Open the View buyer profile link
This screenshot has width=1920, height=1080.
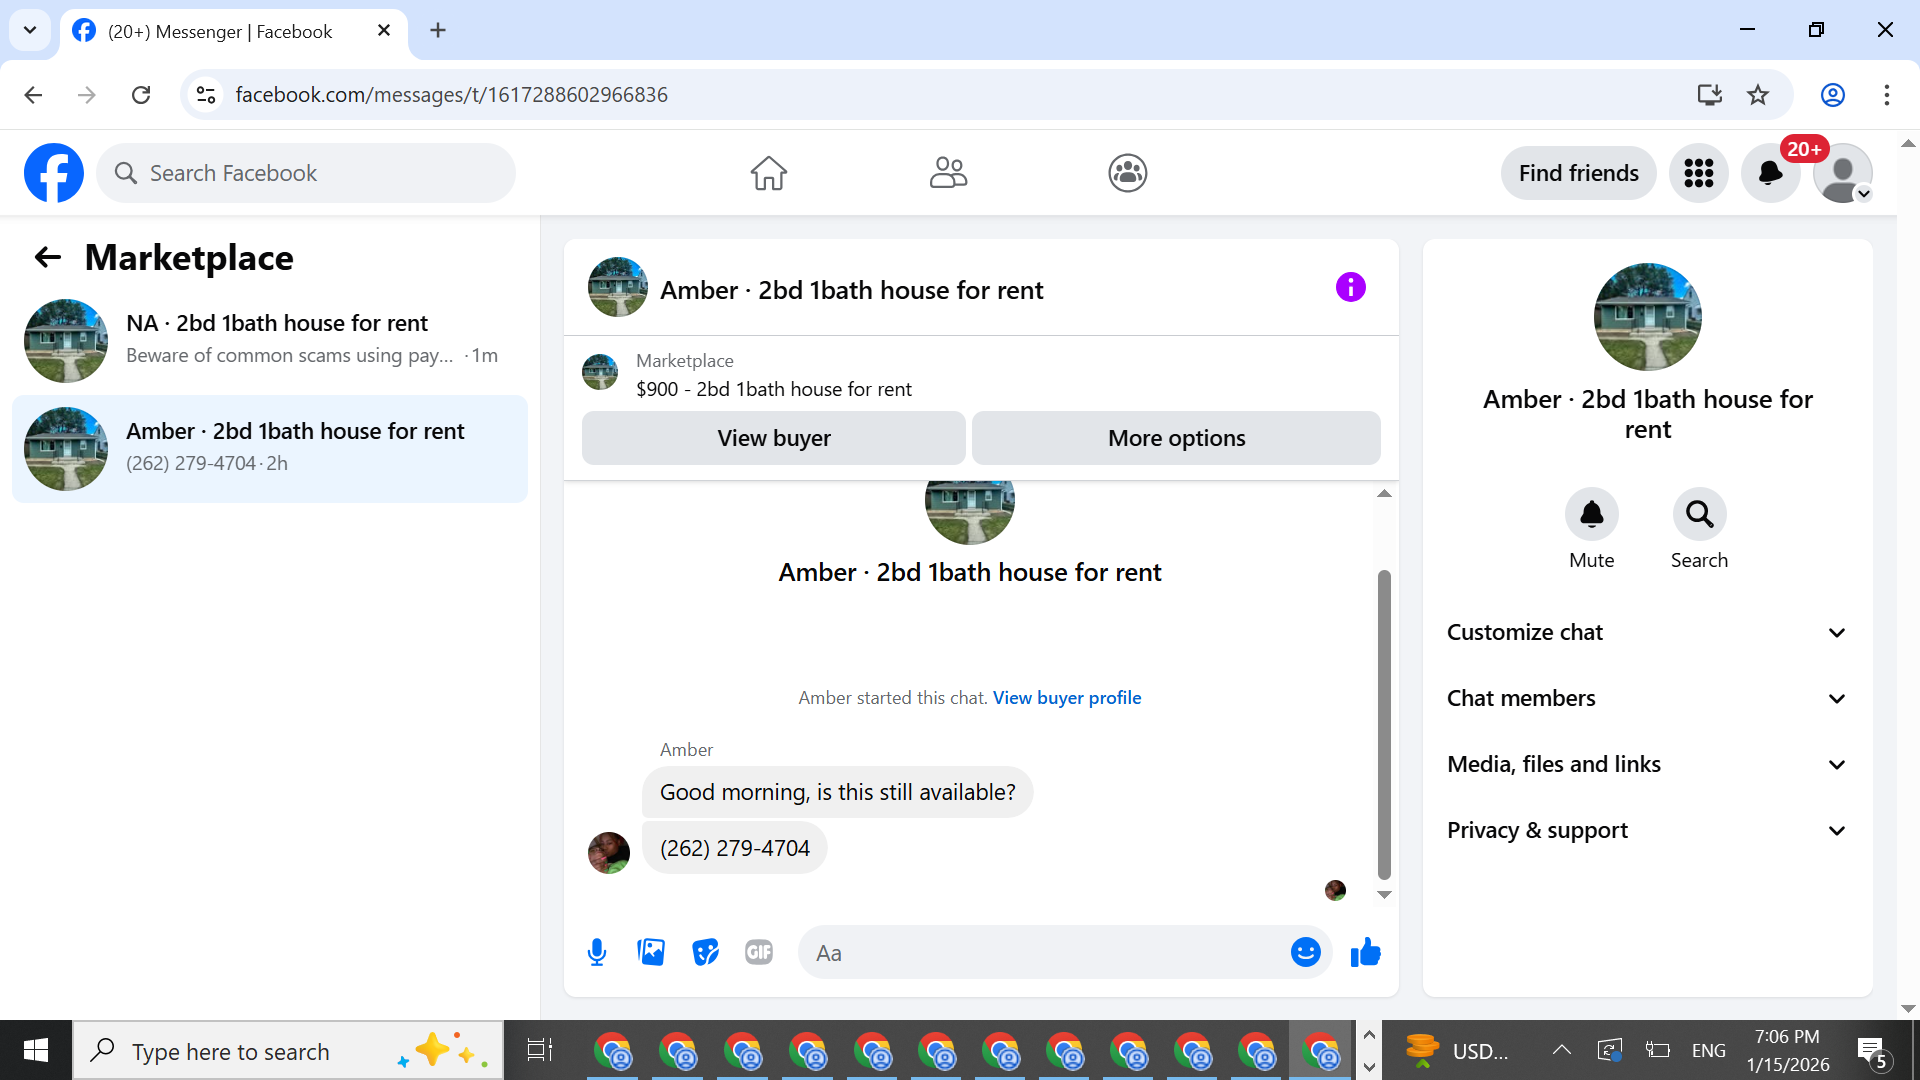(x=1066, y=698)
